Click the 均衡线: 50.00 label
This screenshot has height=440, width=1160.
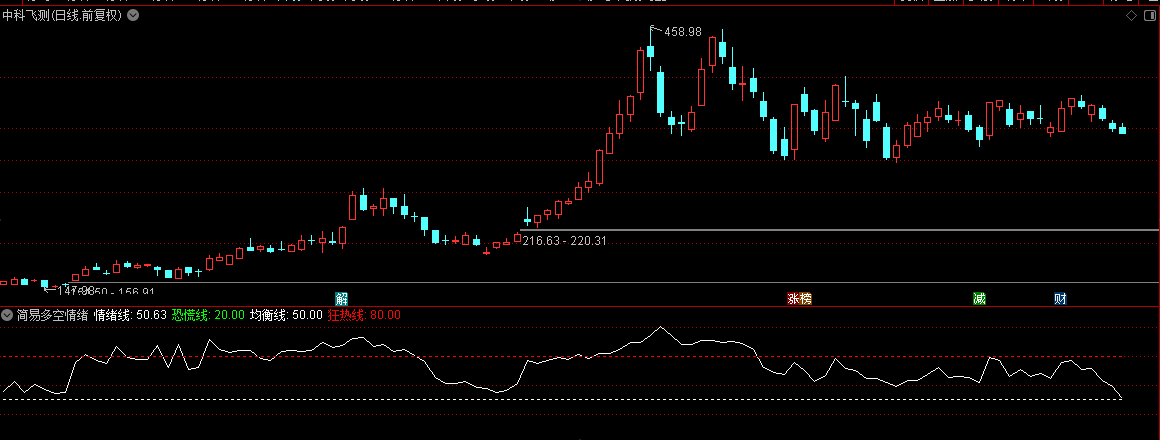click(x=286, y=315)
